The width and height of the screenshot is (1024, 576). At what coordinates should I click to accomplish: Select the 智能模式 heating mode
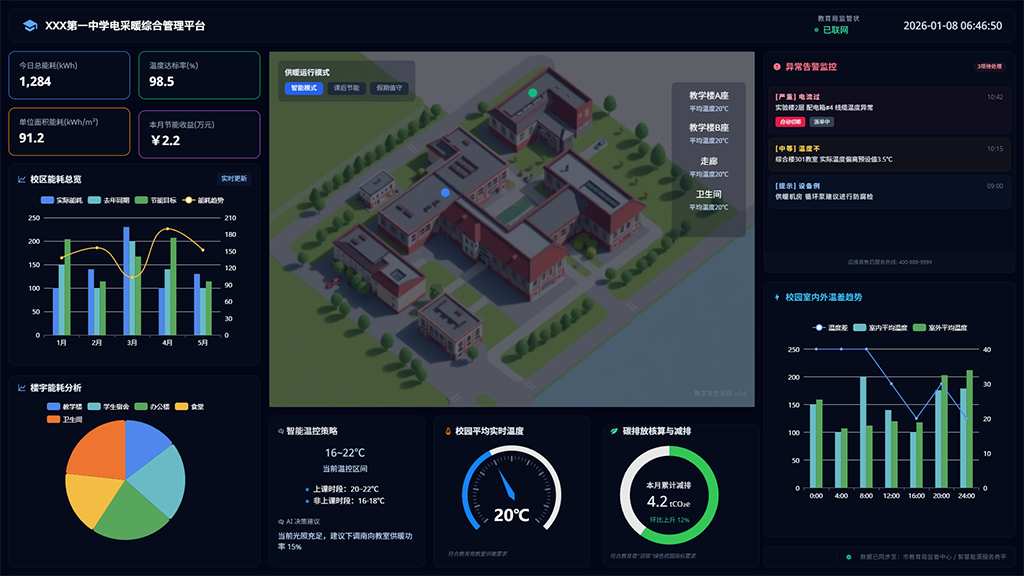[303, 88]
